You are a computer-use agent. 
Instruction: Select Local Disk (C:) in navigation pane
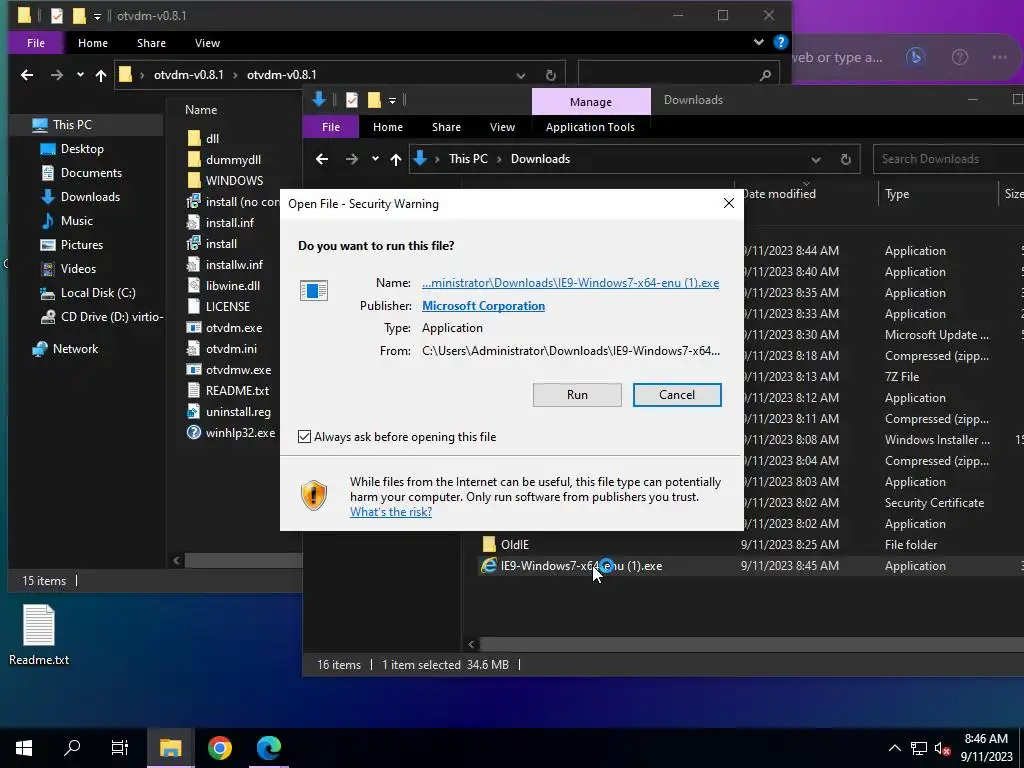click(98, 293)
